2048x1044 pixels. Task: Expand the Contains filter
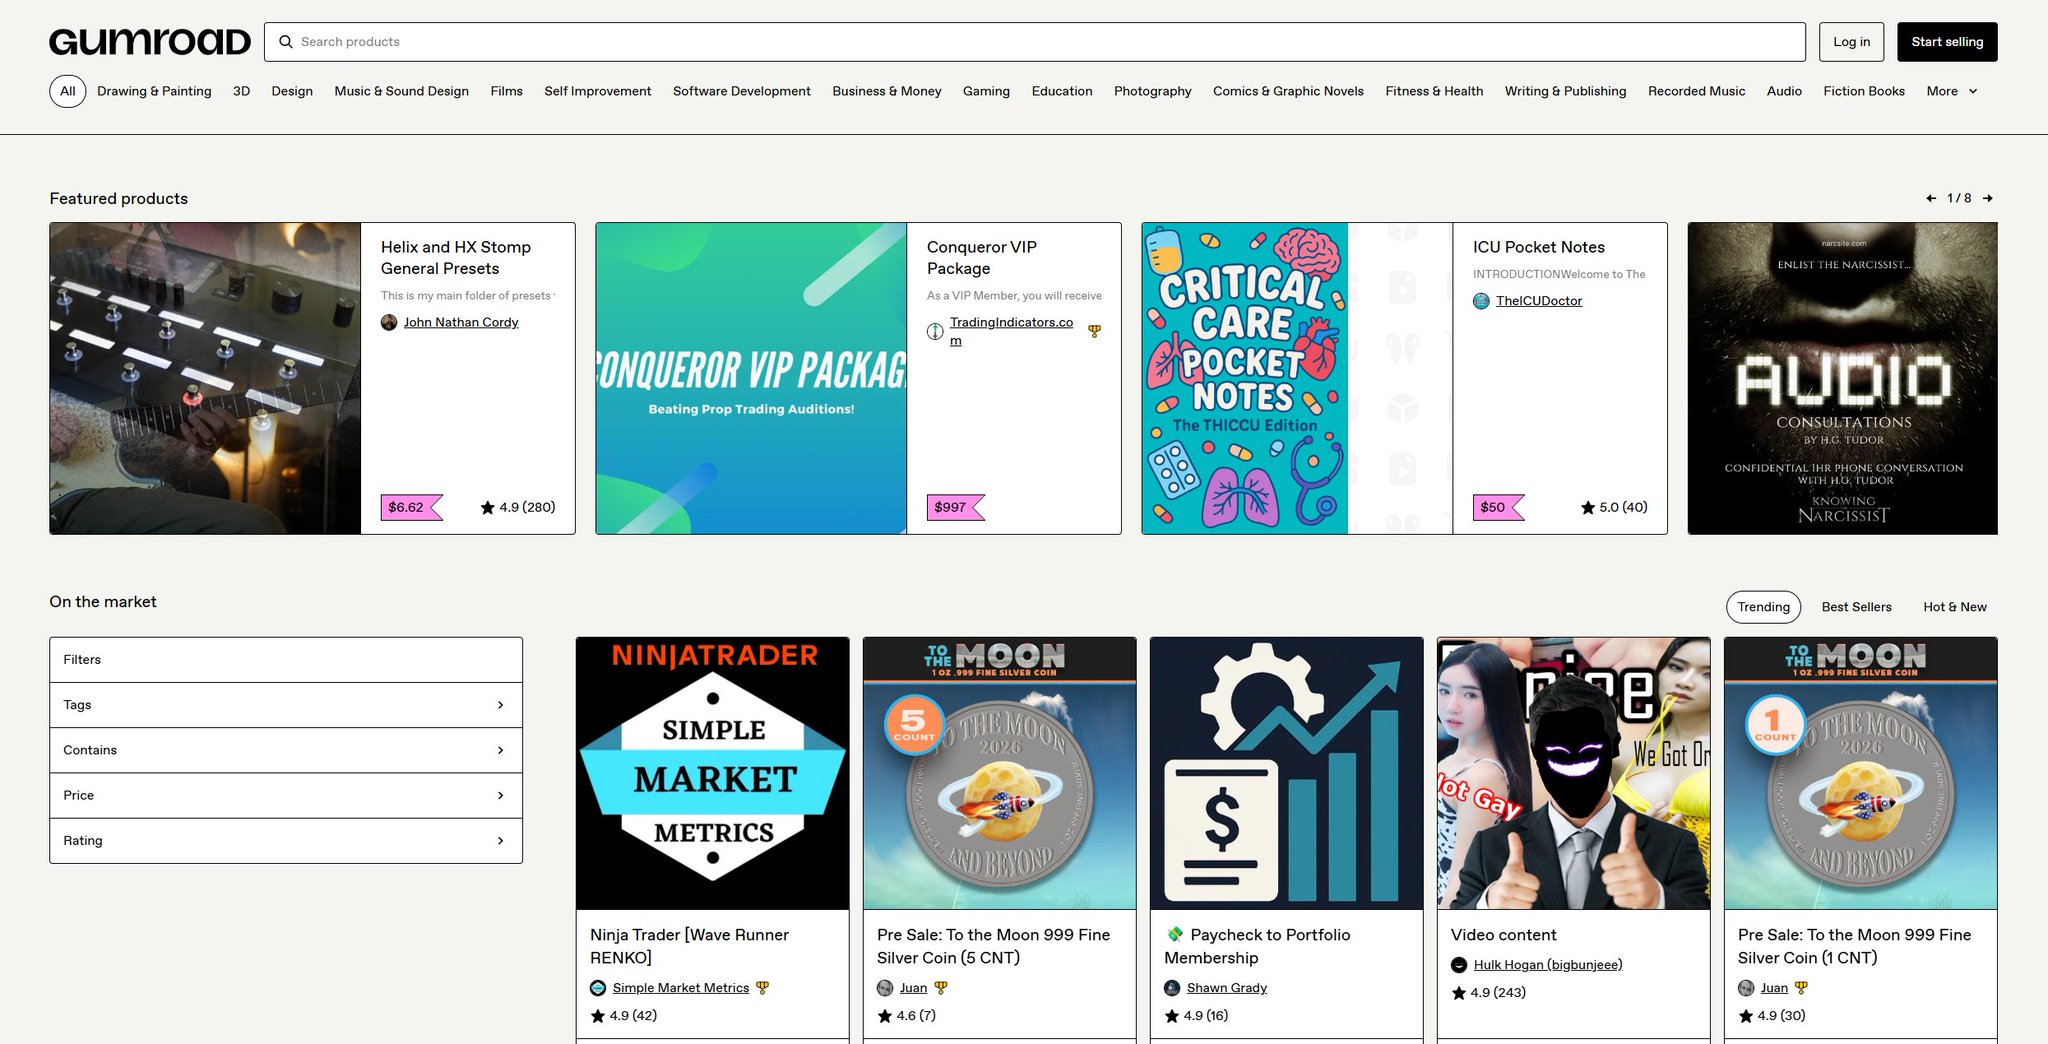pyautogui.click(x=286, y=750)
